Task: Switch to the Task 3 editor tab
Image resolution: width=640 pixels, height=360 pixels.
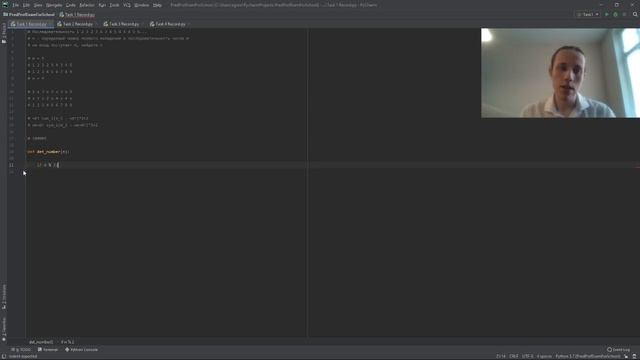Action: click(x=123, y=24)
